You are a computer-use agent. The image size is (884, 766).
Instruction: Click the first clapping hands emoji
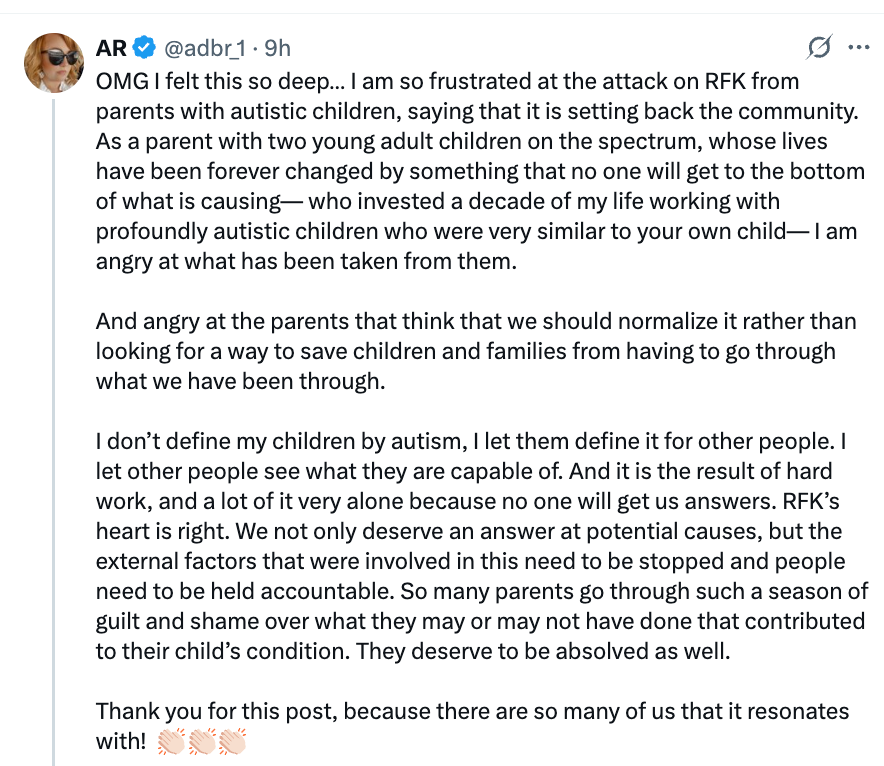(173, 742)
